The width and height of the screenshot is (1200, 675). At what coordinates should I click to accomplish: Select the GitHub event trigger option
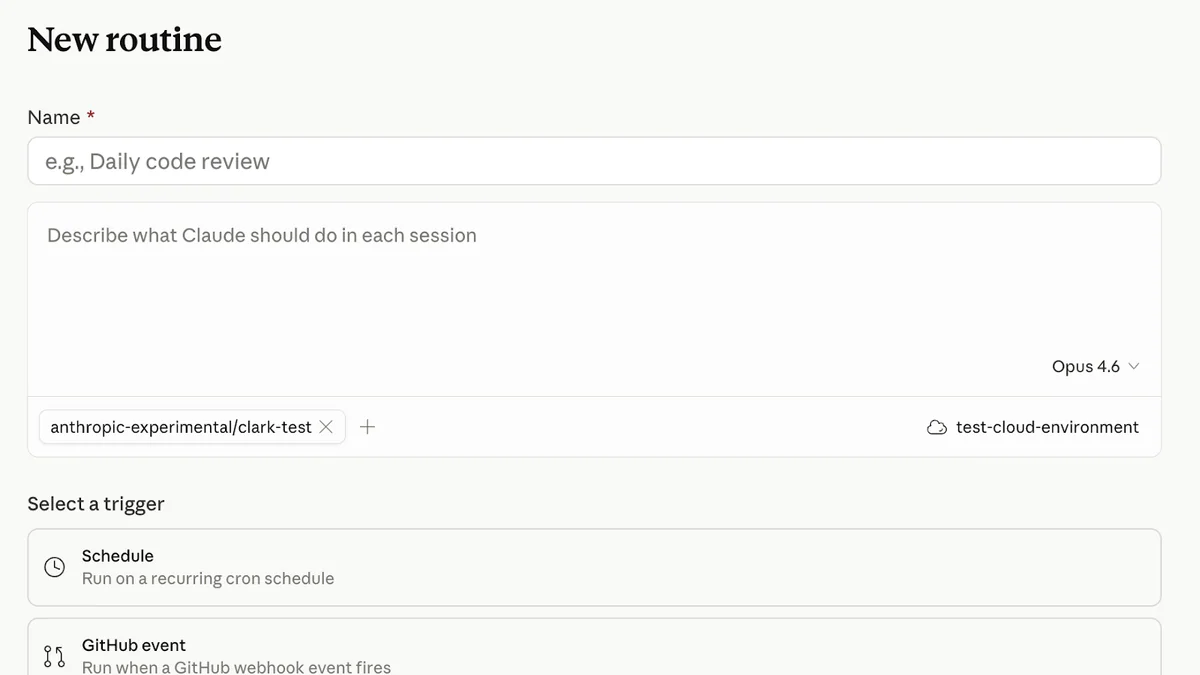click(x=593, y=650)
